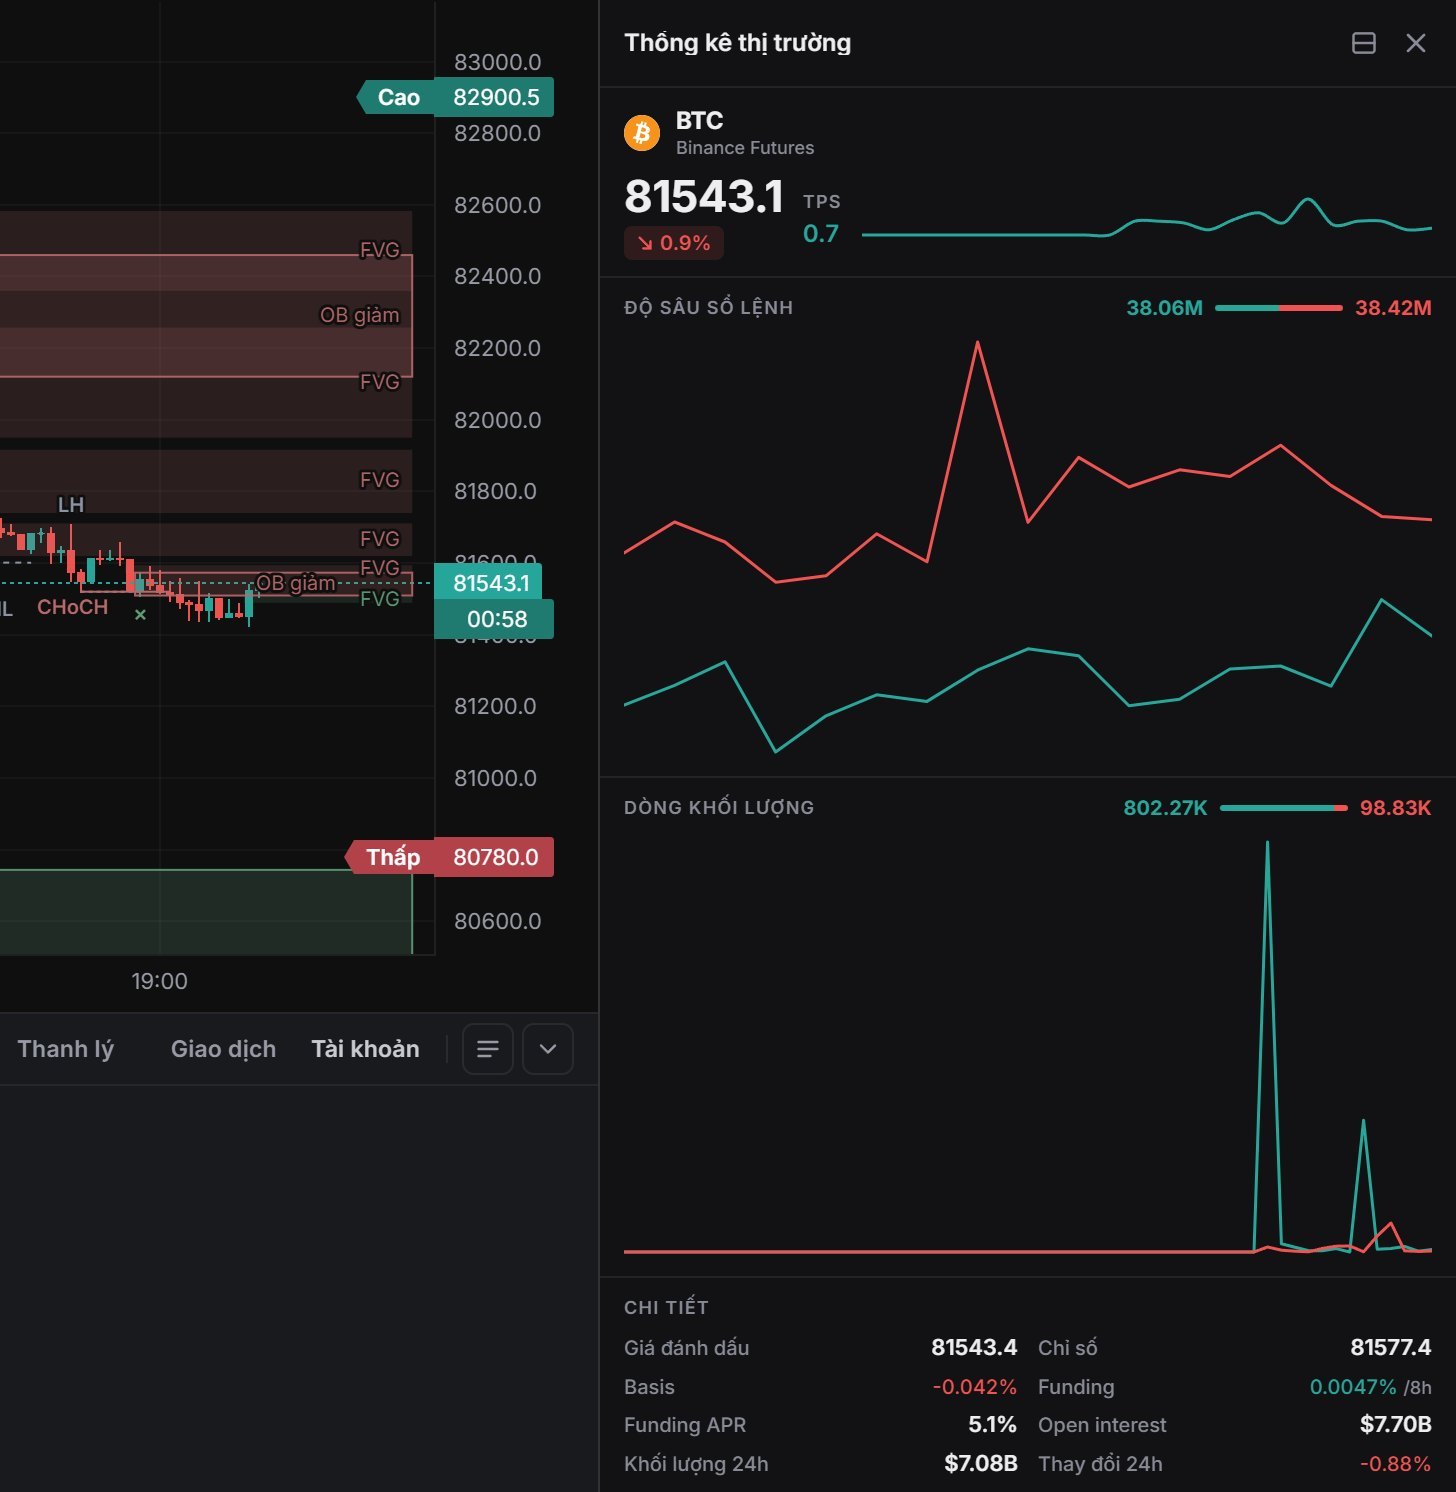Click the ĐỘ SÂU SỔ LỆNH section title
This screenshot has height=1492, width=1456.
coord(709,308)
